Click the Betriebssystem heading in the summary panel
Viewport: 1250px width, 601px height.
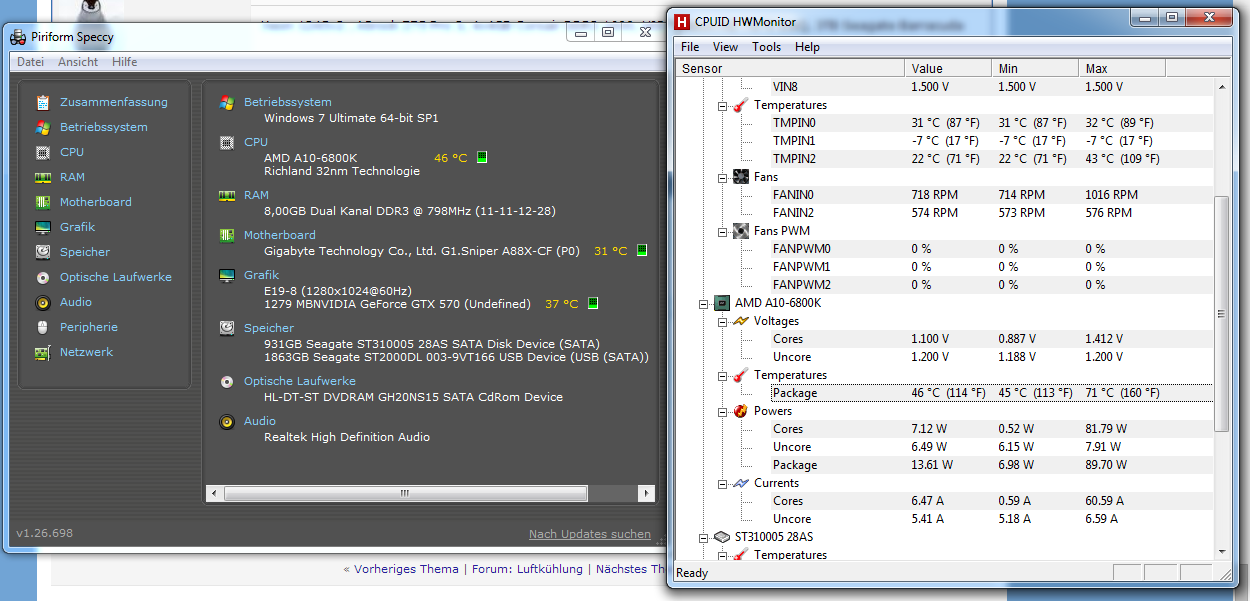pos(288,102)
